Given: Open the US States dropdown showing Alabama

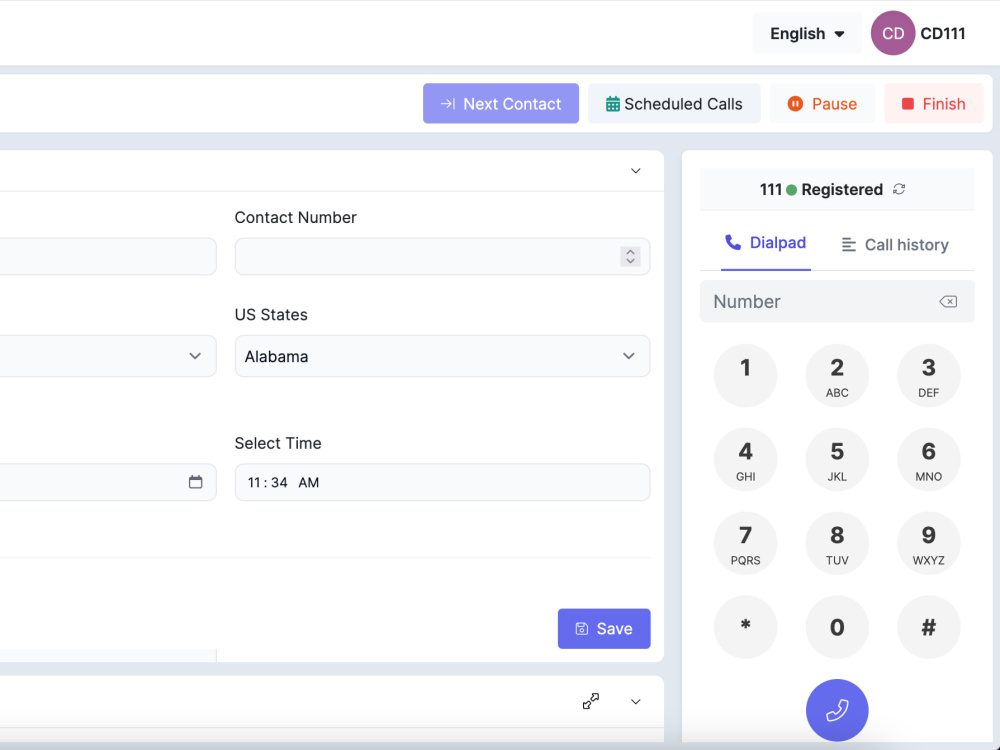Looking at the screenshot, I should point(443,356).
